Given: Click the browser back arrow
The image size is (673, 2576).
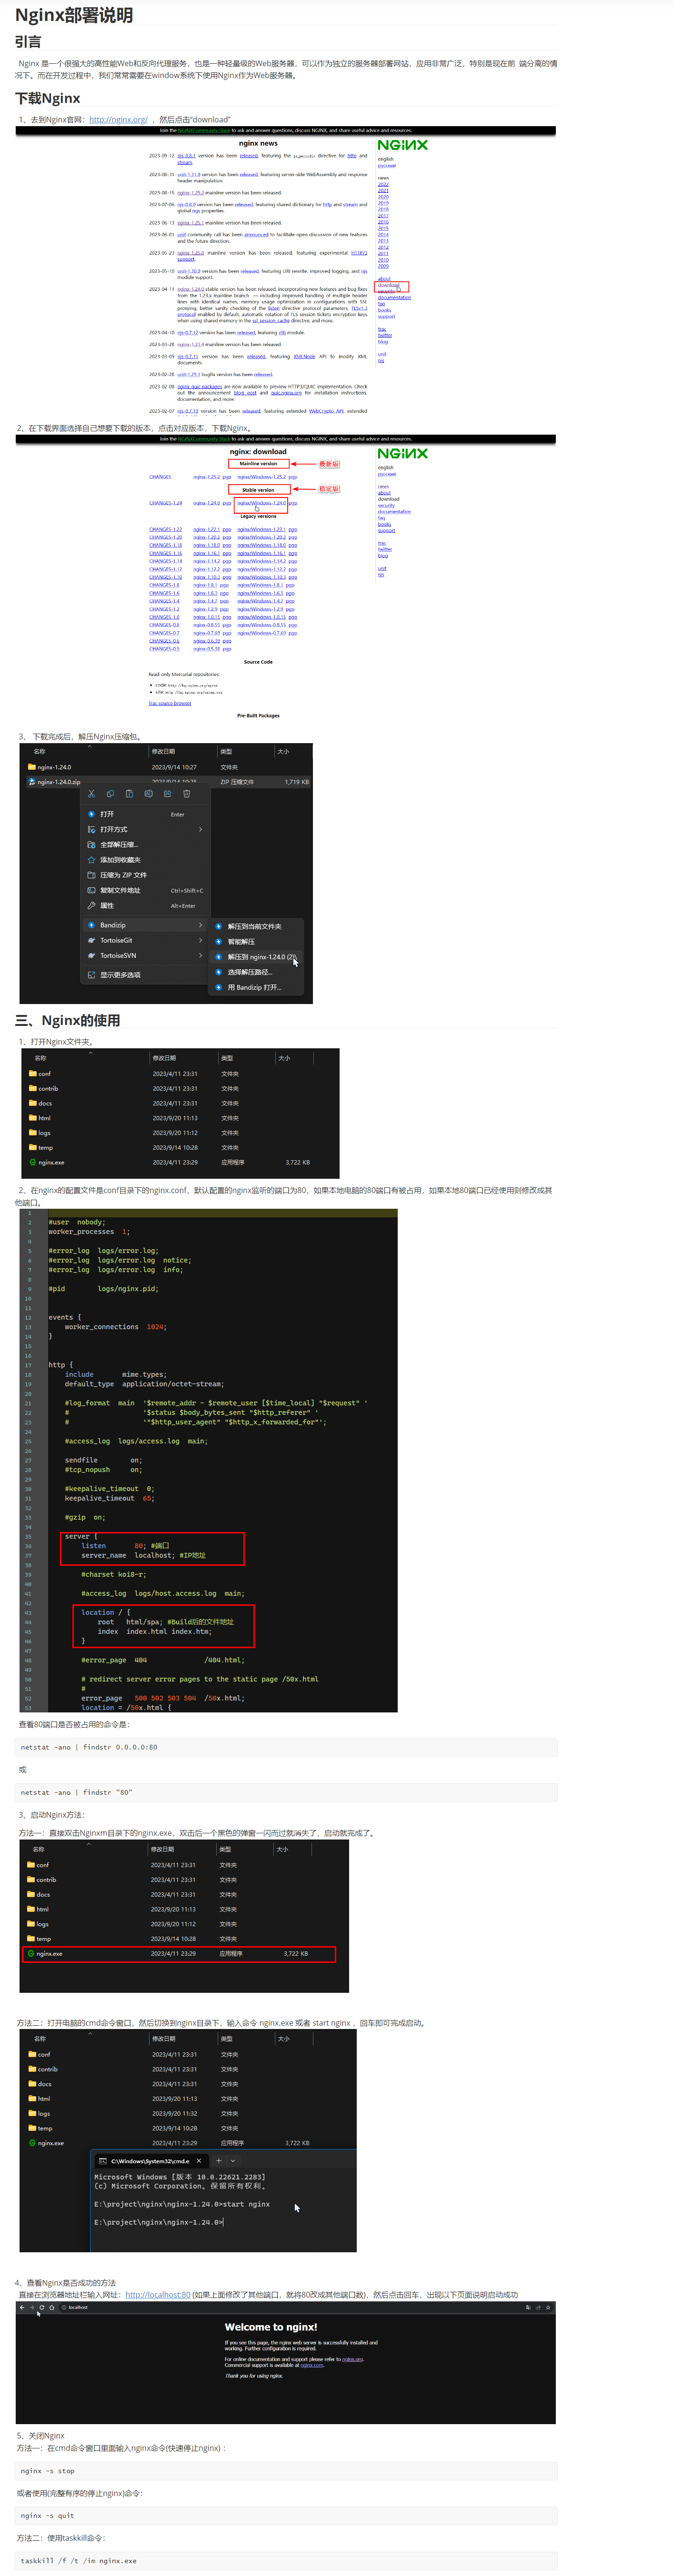Looking at the screenshot, I should pyautogui.click(x=22, y=2307).
